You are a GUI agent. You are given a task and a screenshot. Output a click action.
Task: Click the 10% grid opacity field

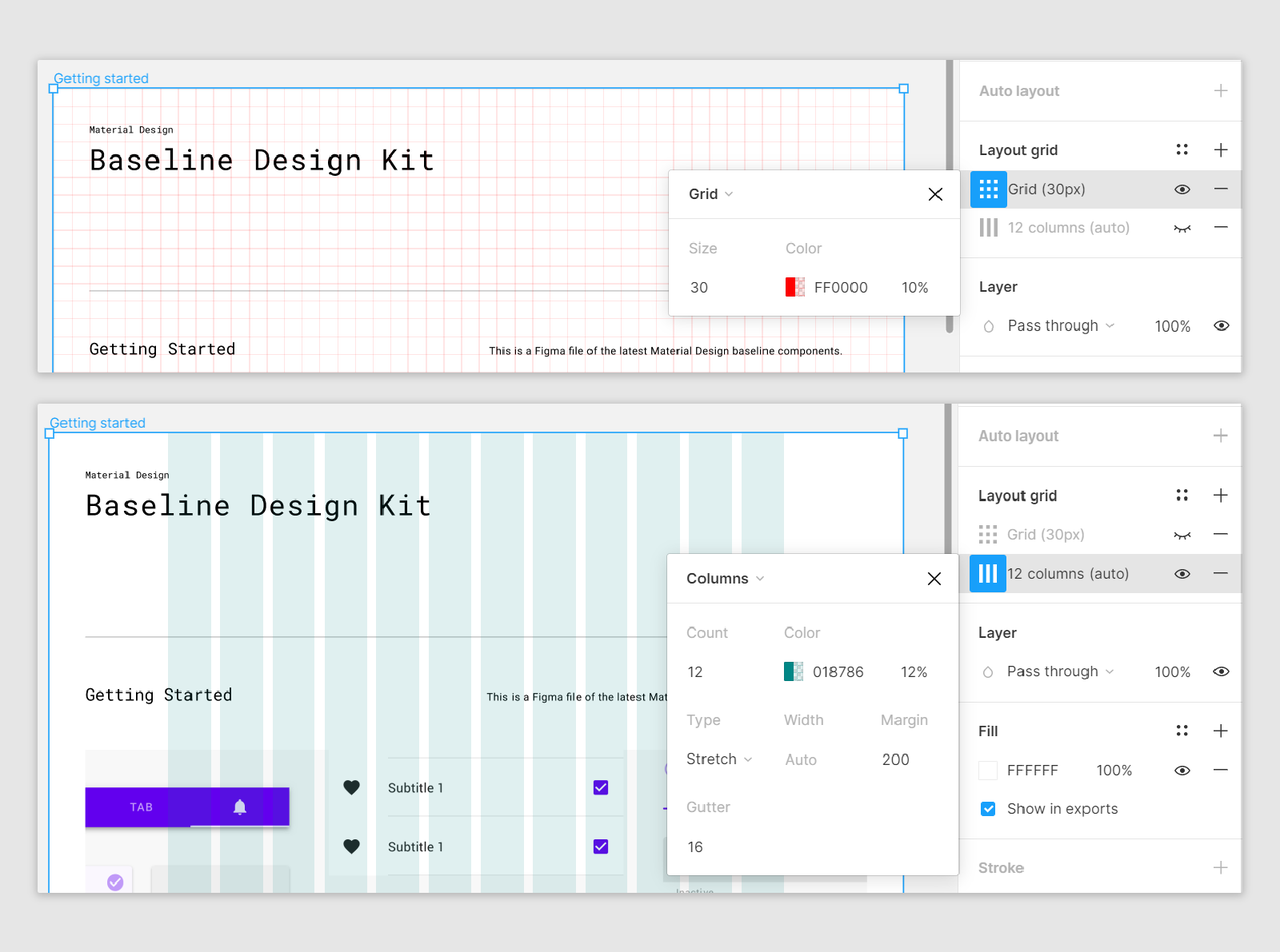[915, 288]
